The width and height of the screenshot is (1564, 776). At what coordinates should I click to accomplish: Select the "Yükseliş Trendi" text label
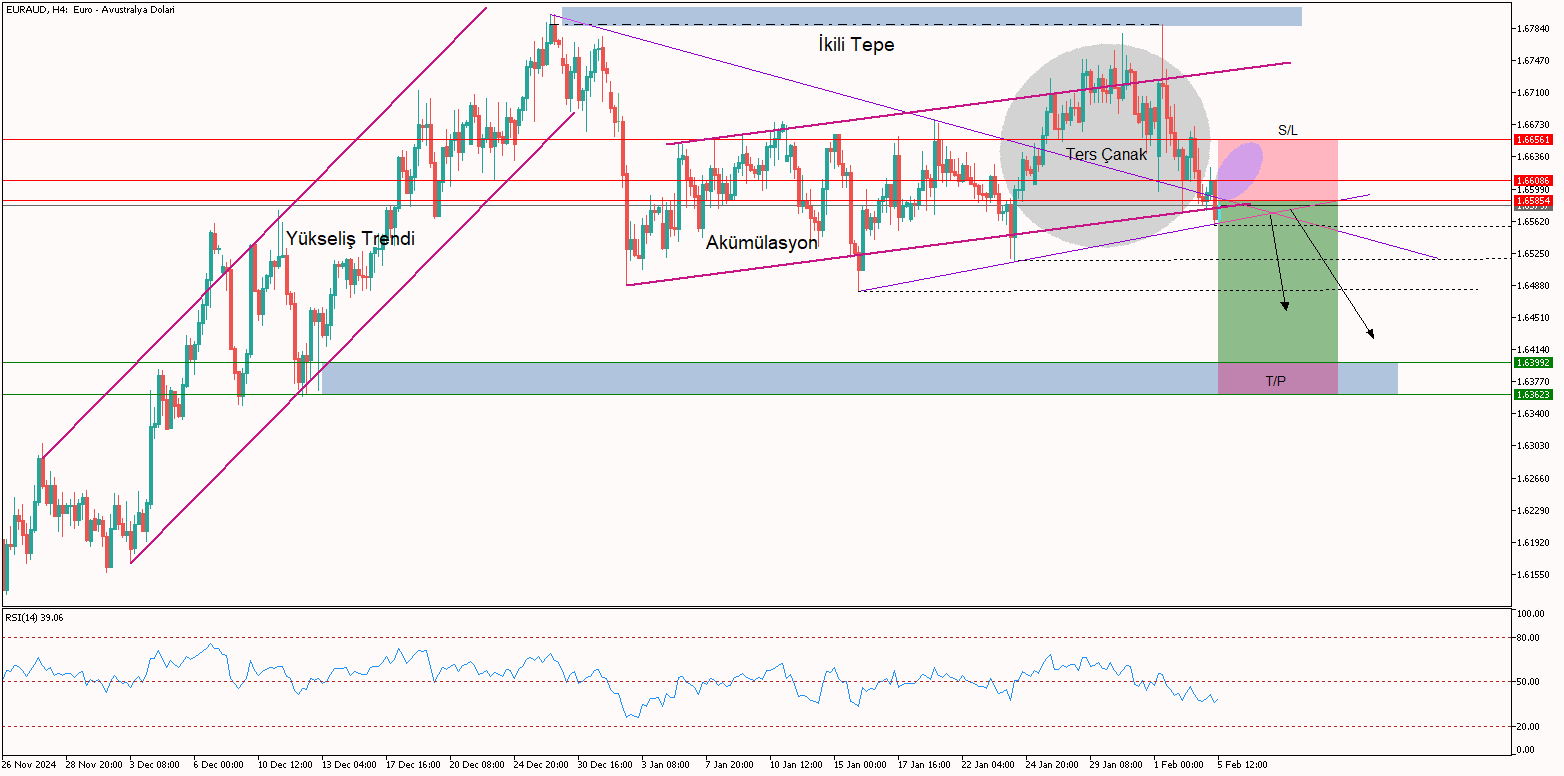point(350,238)
